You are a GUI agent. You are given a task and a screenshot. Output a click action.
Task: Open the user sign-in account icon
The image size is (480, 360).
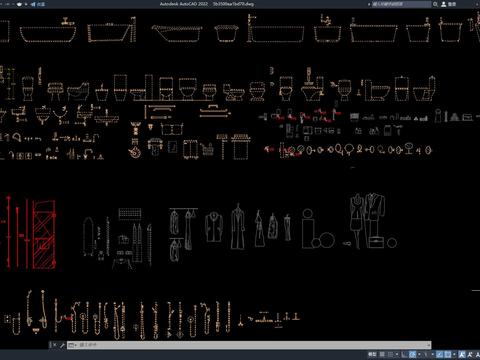(x=444, y=4)
